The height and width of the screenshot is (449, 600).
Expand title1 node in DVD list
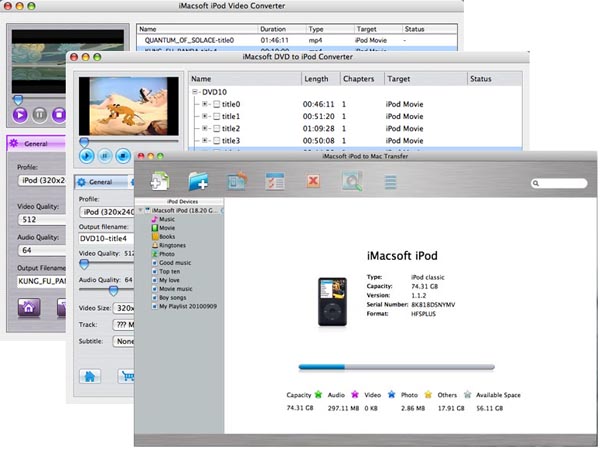tap(205, 116)
